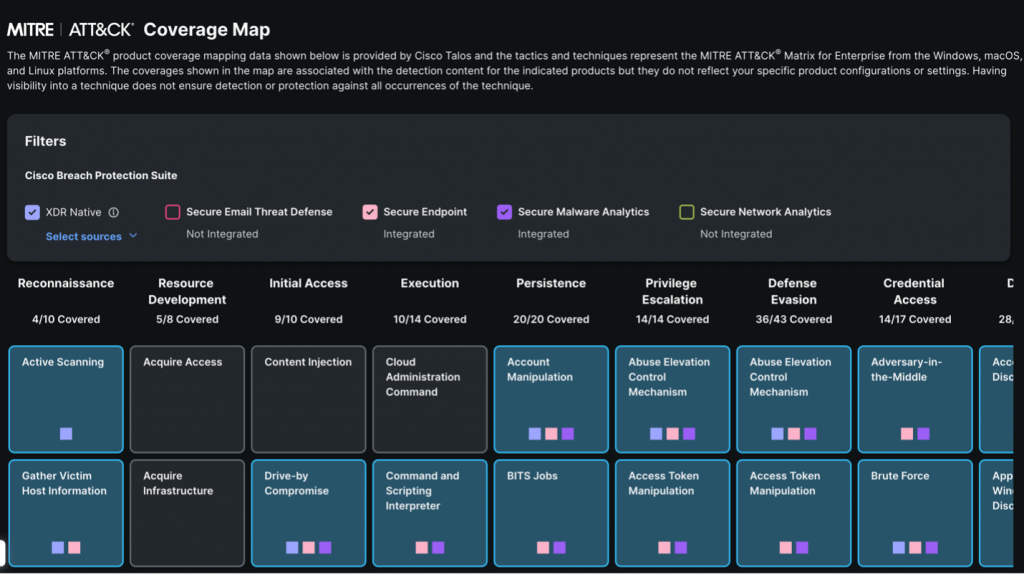Disable the Secure Endpoint checkbox
This screenshot has width=1024, height=575.
[370, 212]
